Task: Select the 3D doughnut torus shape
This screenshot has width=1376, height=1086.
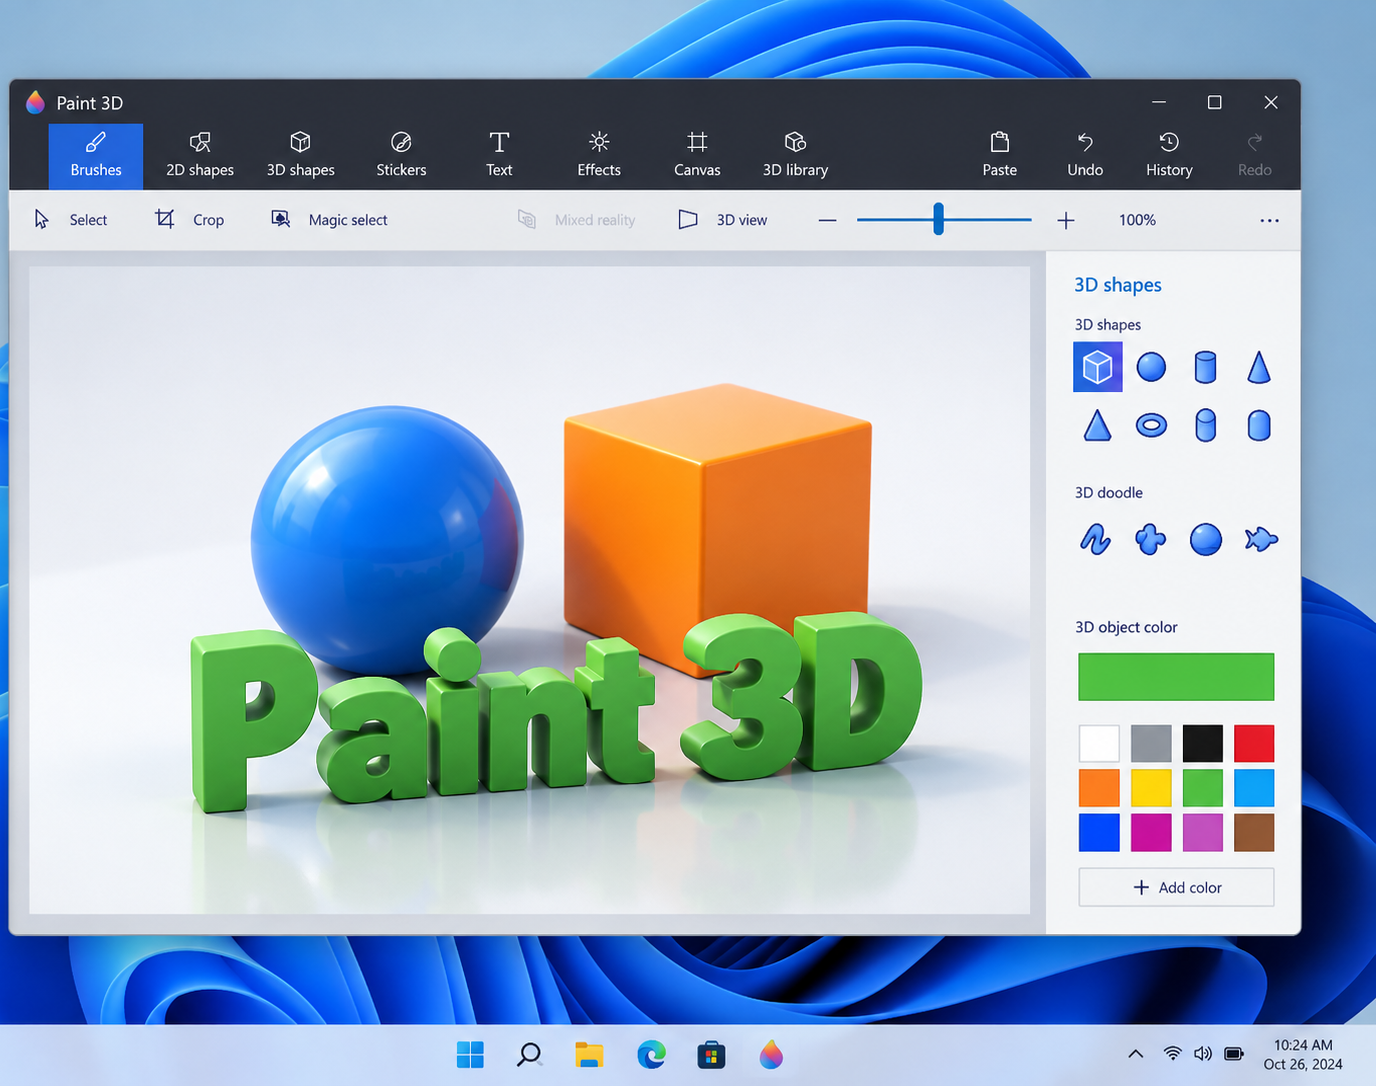Action: point(1151,426)
